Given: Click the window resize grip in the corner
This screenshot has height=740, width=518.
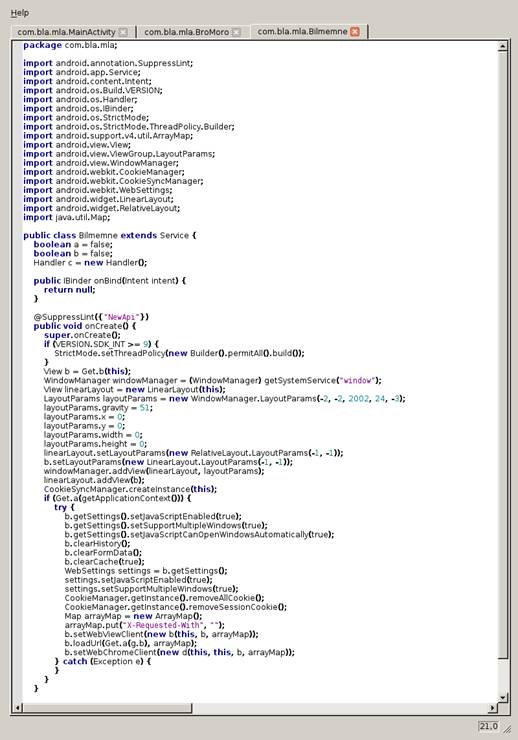Looking at the screenshot, I should coord(507,729).
